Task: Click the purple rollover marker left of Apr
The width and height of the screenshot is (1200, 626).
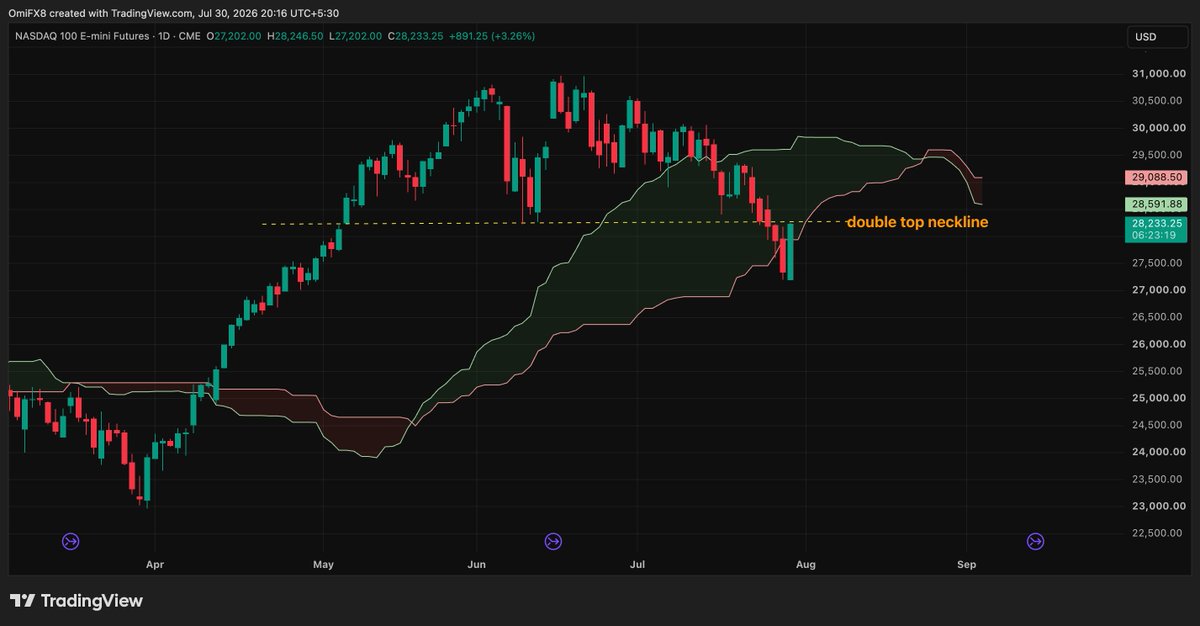Action: tap(71, 541)
